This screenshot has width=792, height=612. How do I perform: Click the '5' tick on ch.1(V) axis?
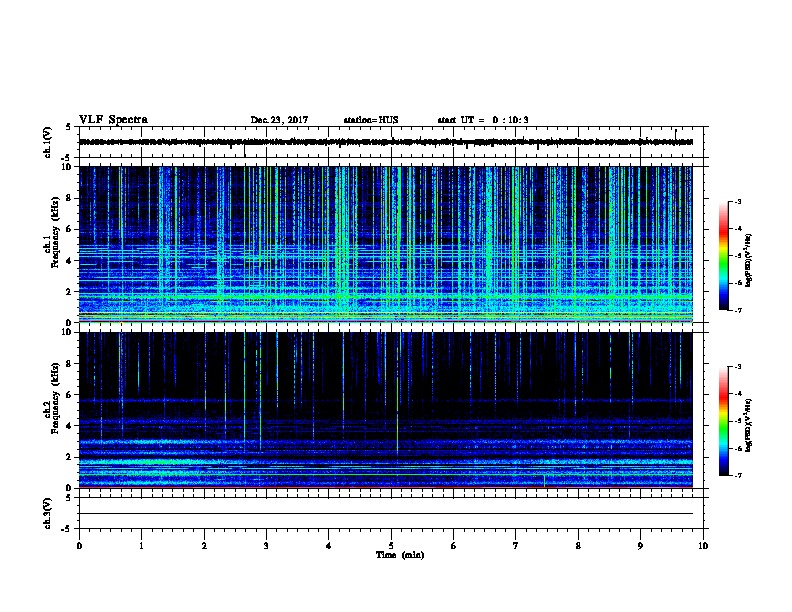point(68,127)
